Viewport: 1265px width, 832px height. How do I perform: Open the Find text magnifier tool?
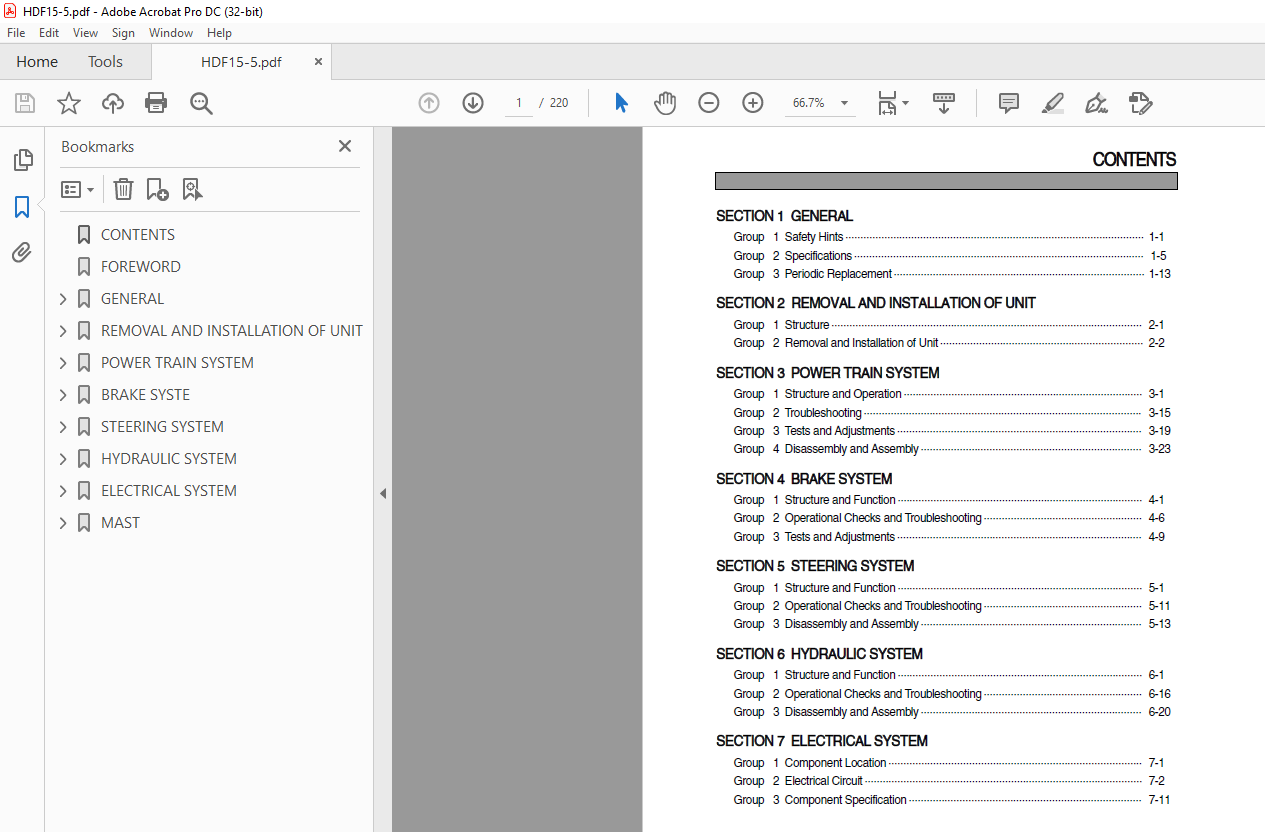201,103
